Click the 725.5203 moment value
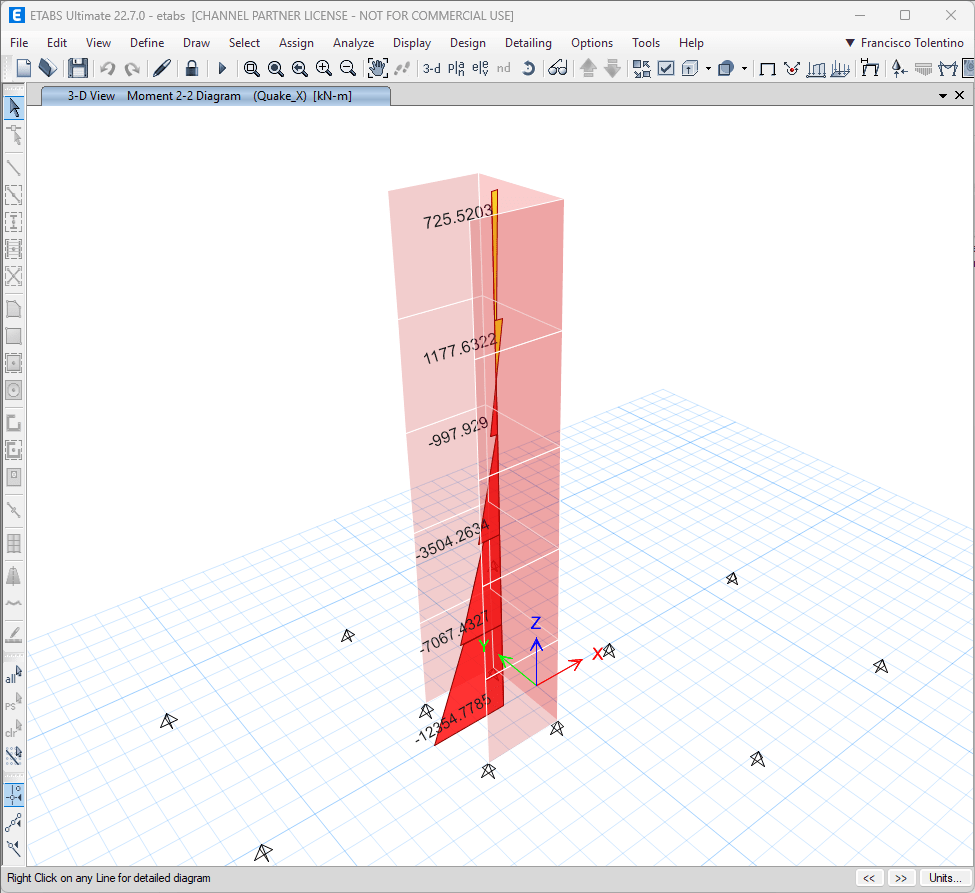The height and width of the screenshot is (893, 975). pos(458,217)
